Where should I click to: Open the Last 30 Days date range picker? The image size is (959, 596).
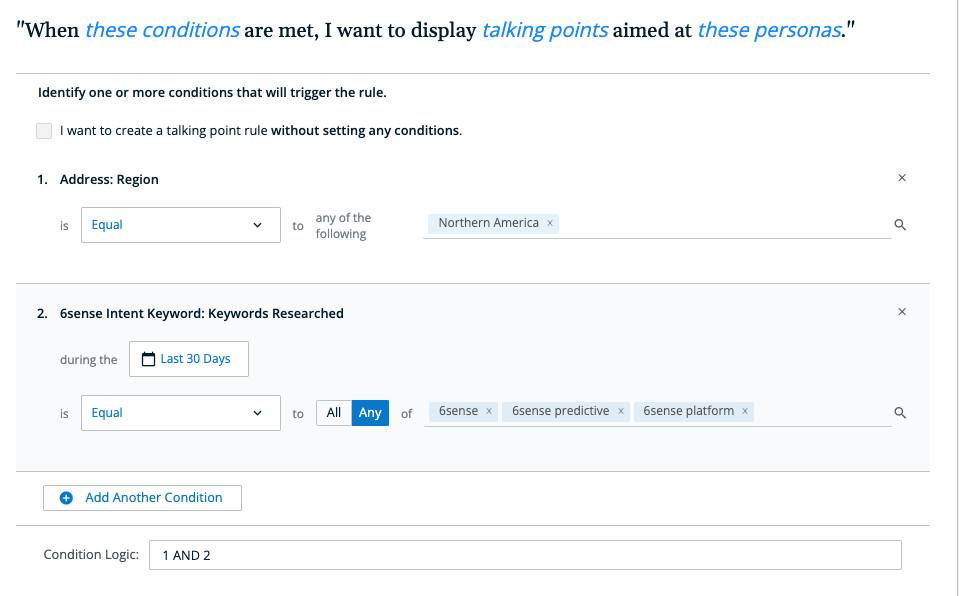189,359
